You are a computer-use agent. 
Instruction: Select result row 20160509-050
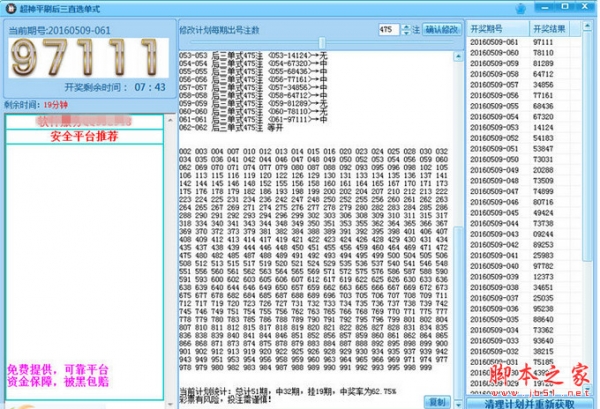click(x=524, y=160)
